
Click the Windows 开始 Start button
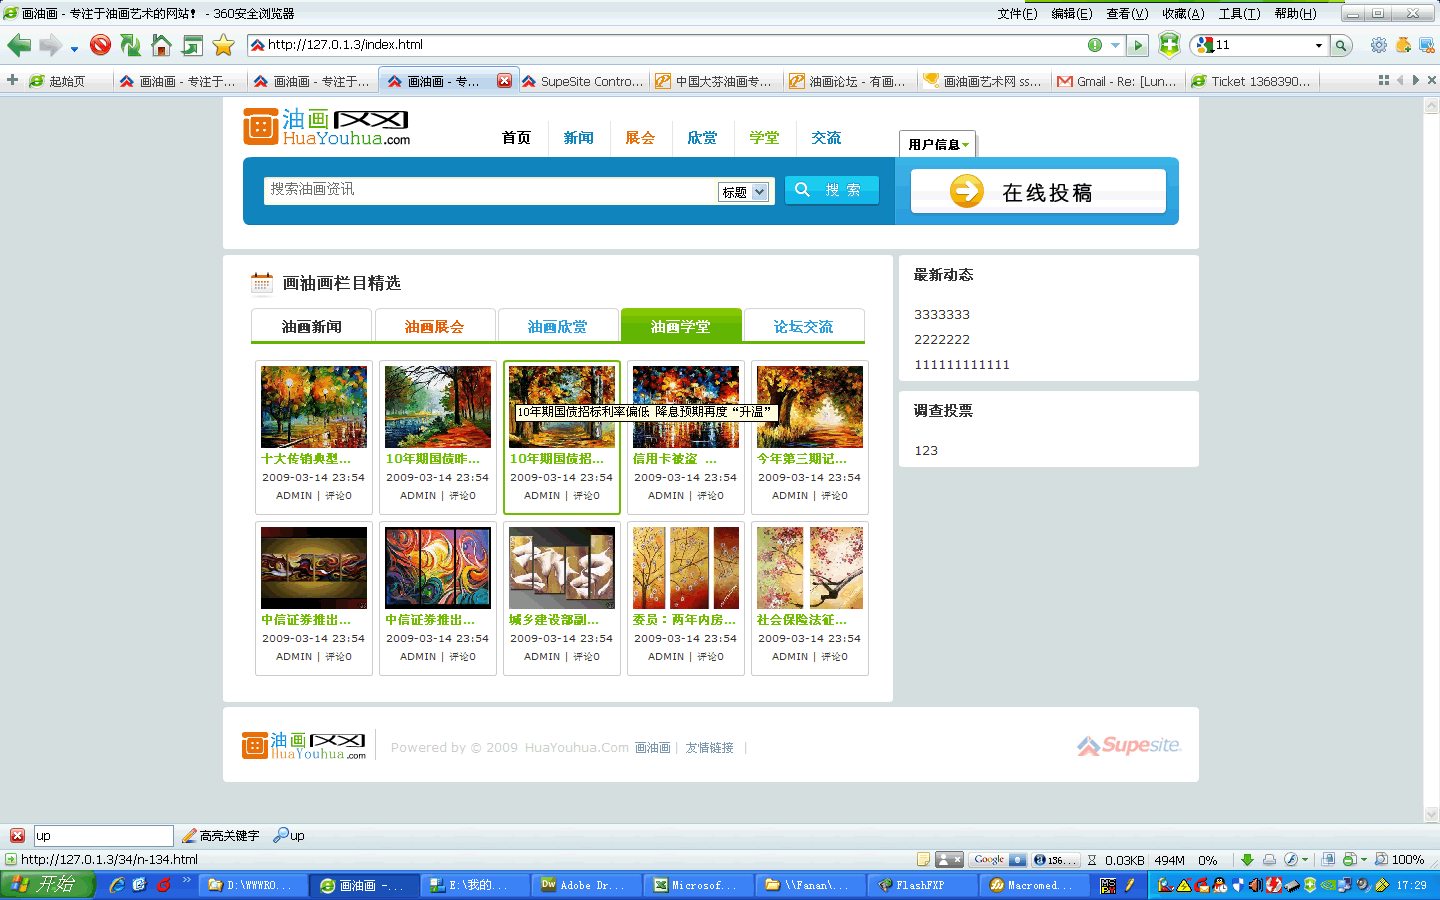point(48,885)
